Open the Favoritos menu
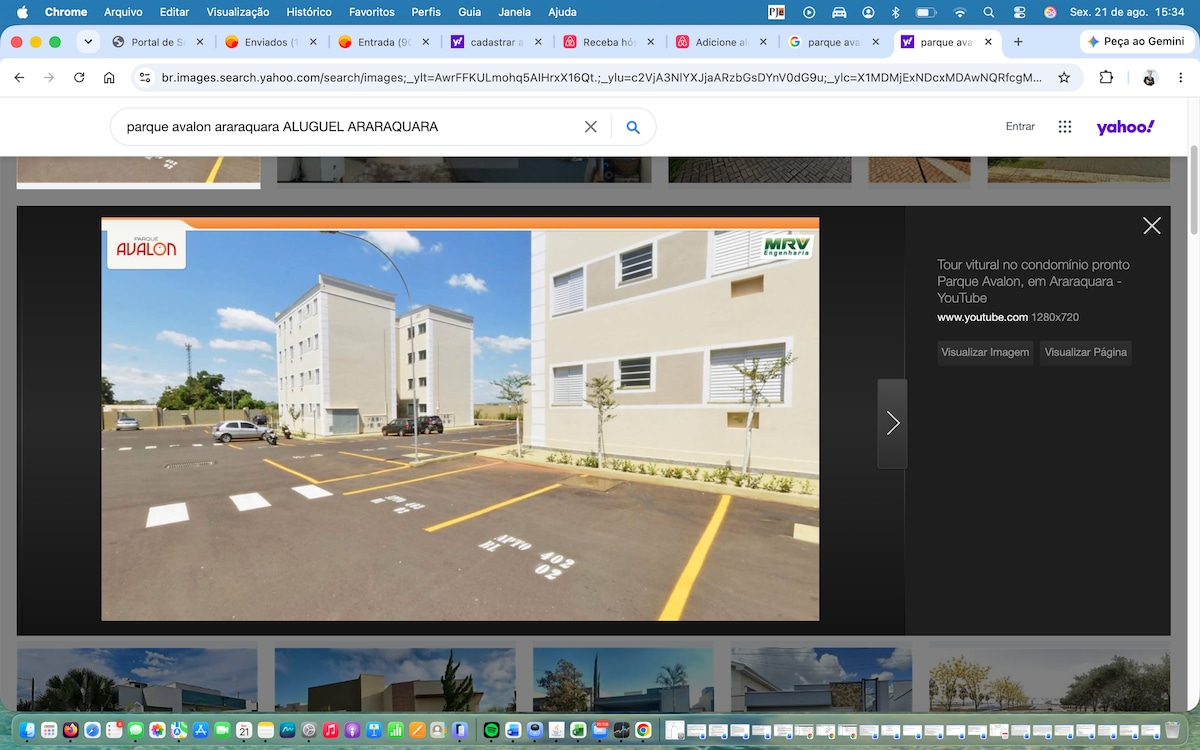 371,12
